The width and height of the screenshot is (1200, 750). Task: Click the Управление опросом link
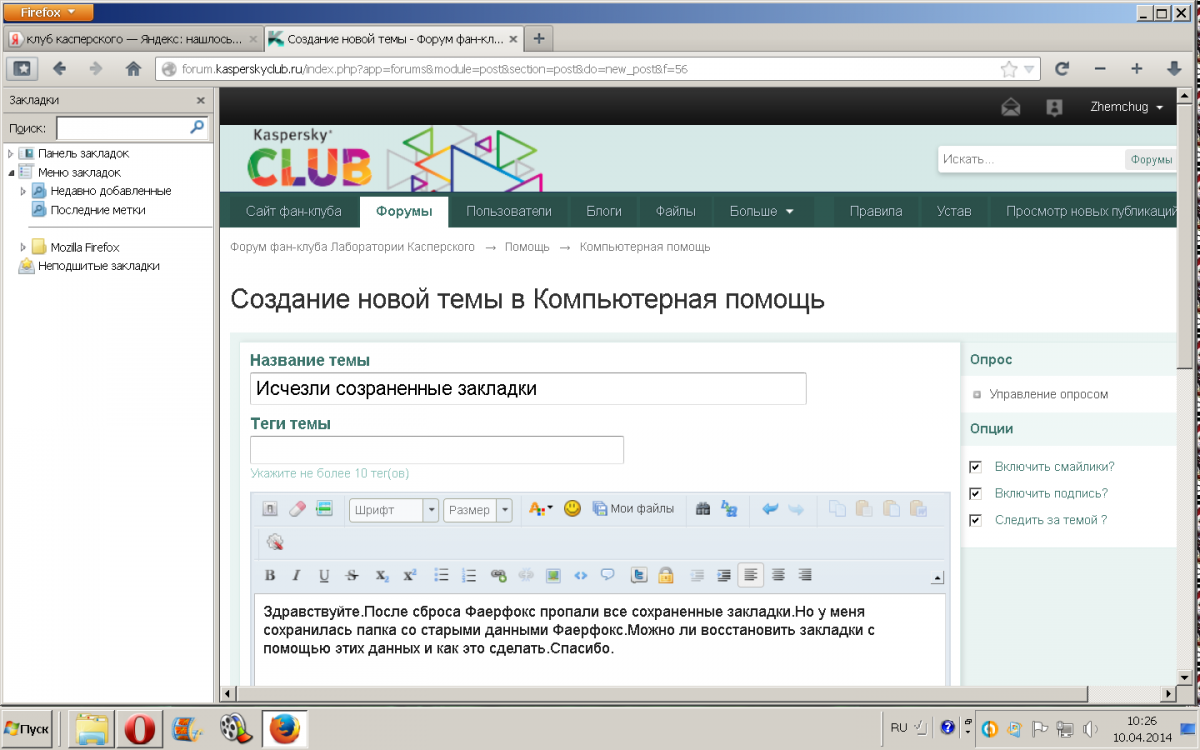click(x=1048, y=394)
